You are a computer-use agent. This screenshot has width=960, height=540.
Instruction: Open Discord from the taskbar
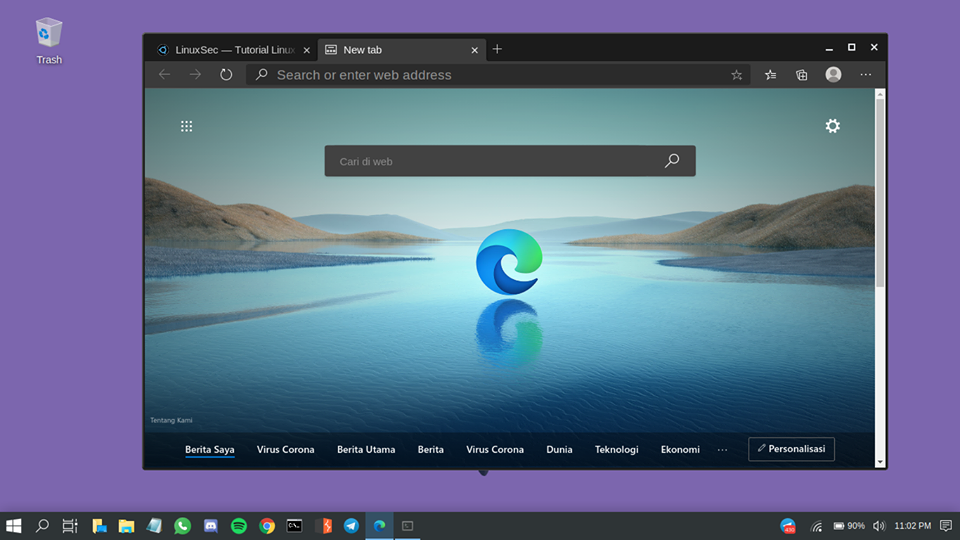[211, 526]
